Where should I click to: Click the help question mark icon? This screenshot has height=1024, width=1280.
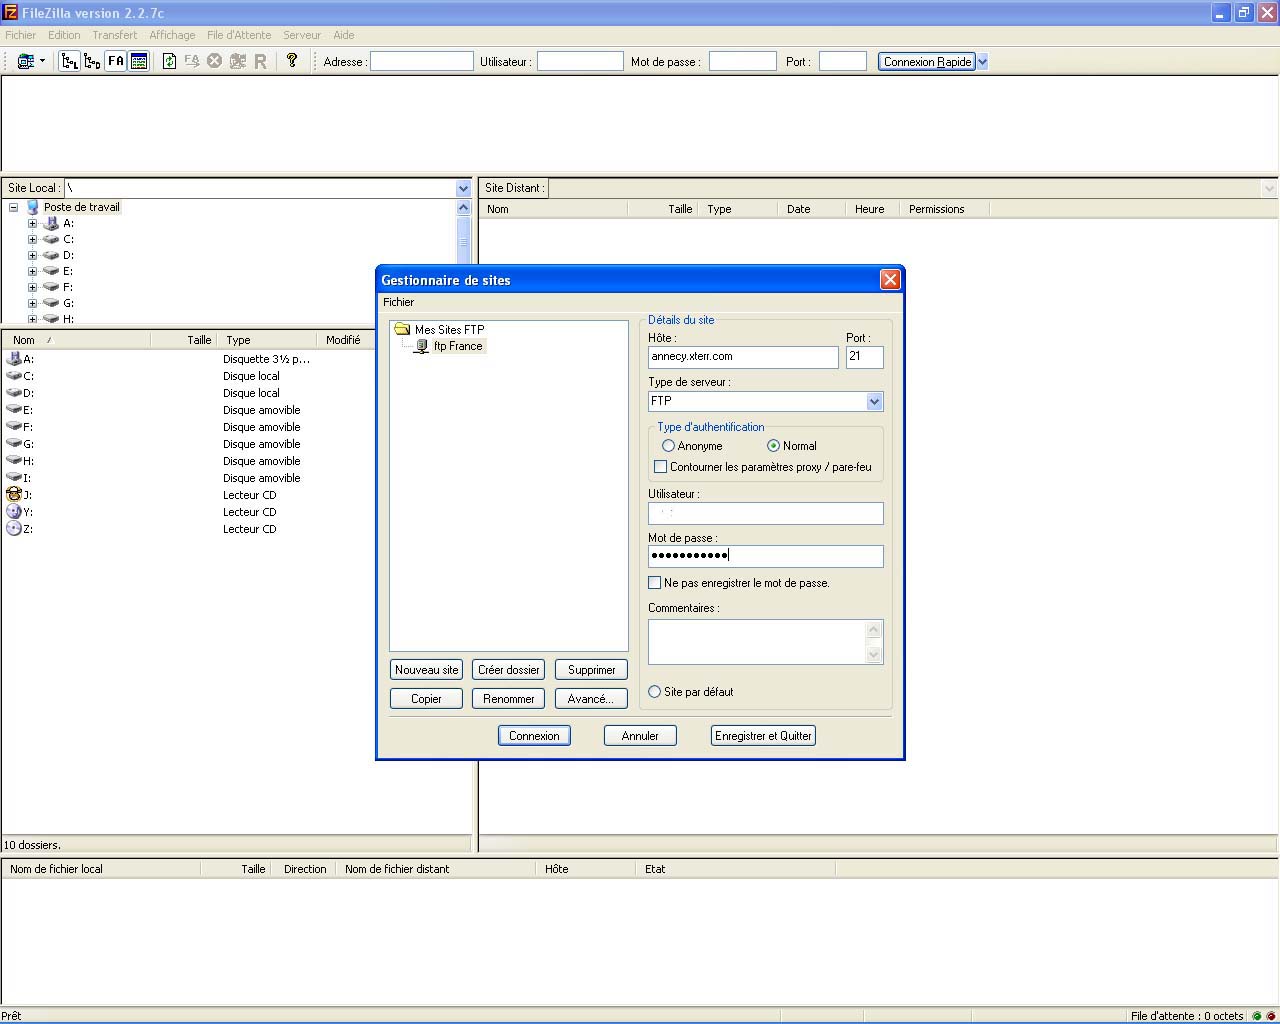(x=292, y=61)
